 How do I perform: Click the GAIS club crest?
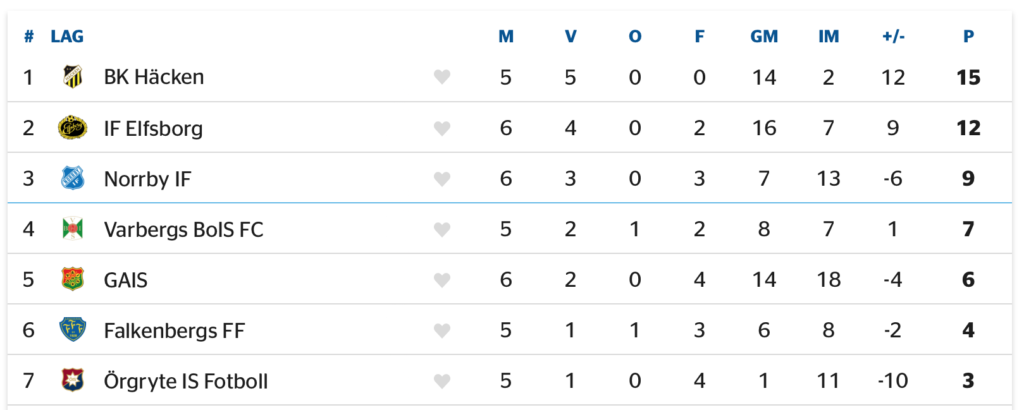(73, 280)
